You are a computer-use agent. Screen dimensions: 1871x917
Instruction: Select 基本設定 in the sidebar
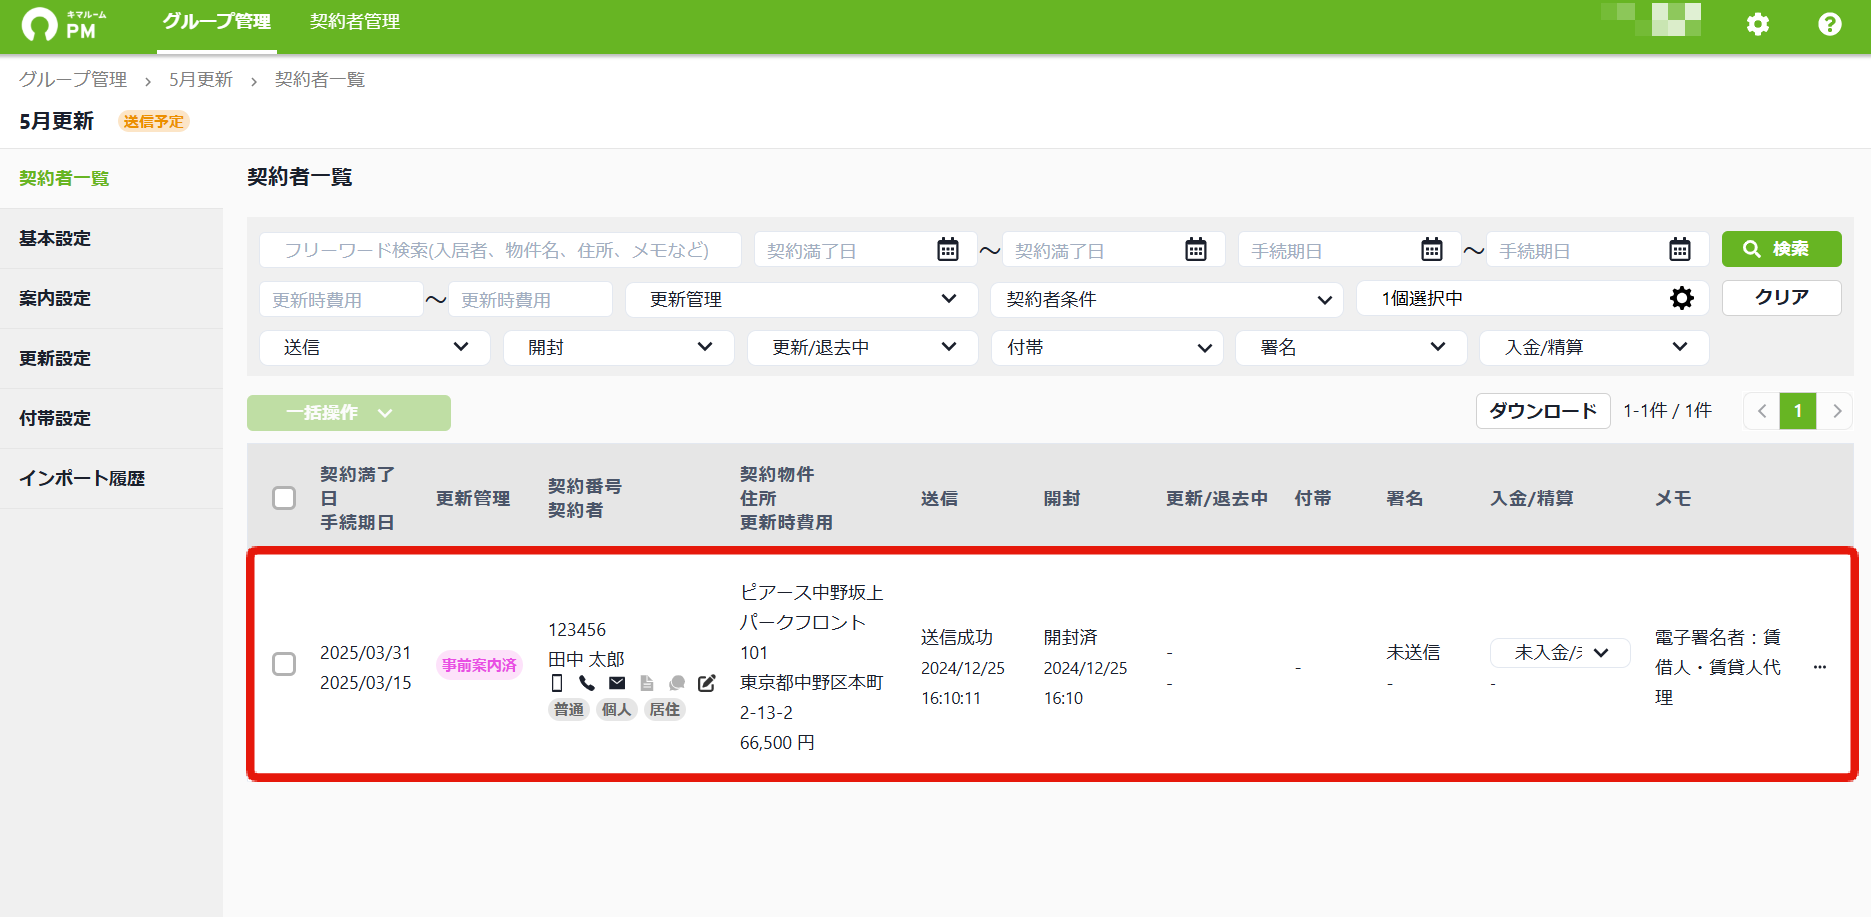pos(111,238)
